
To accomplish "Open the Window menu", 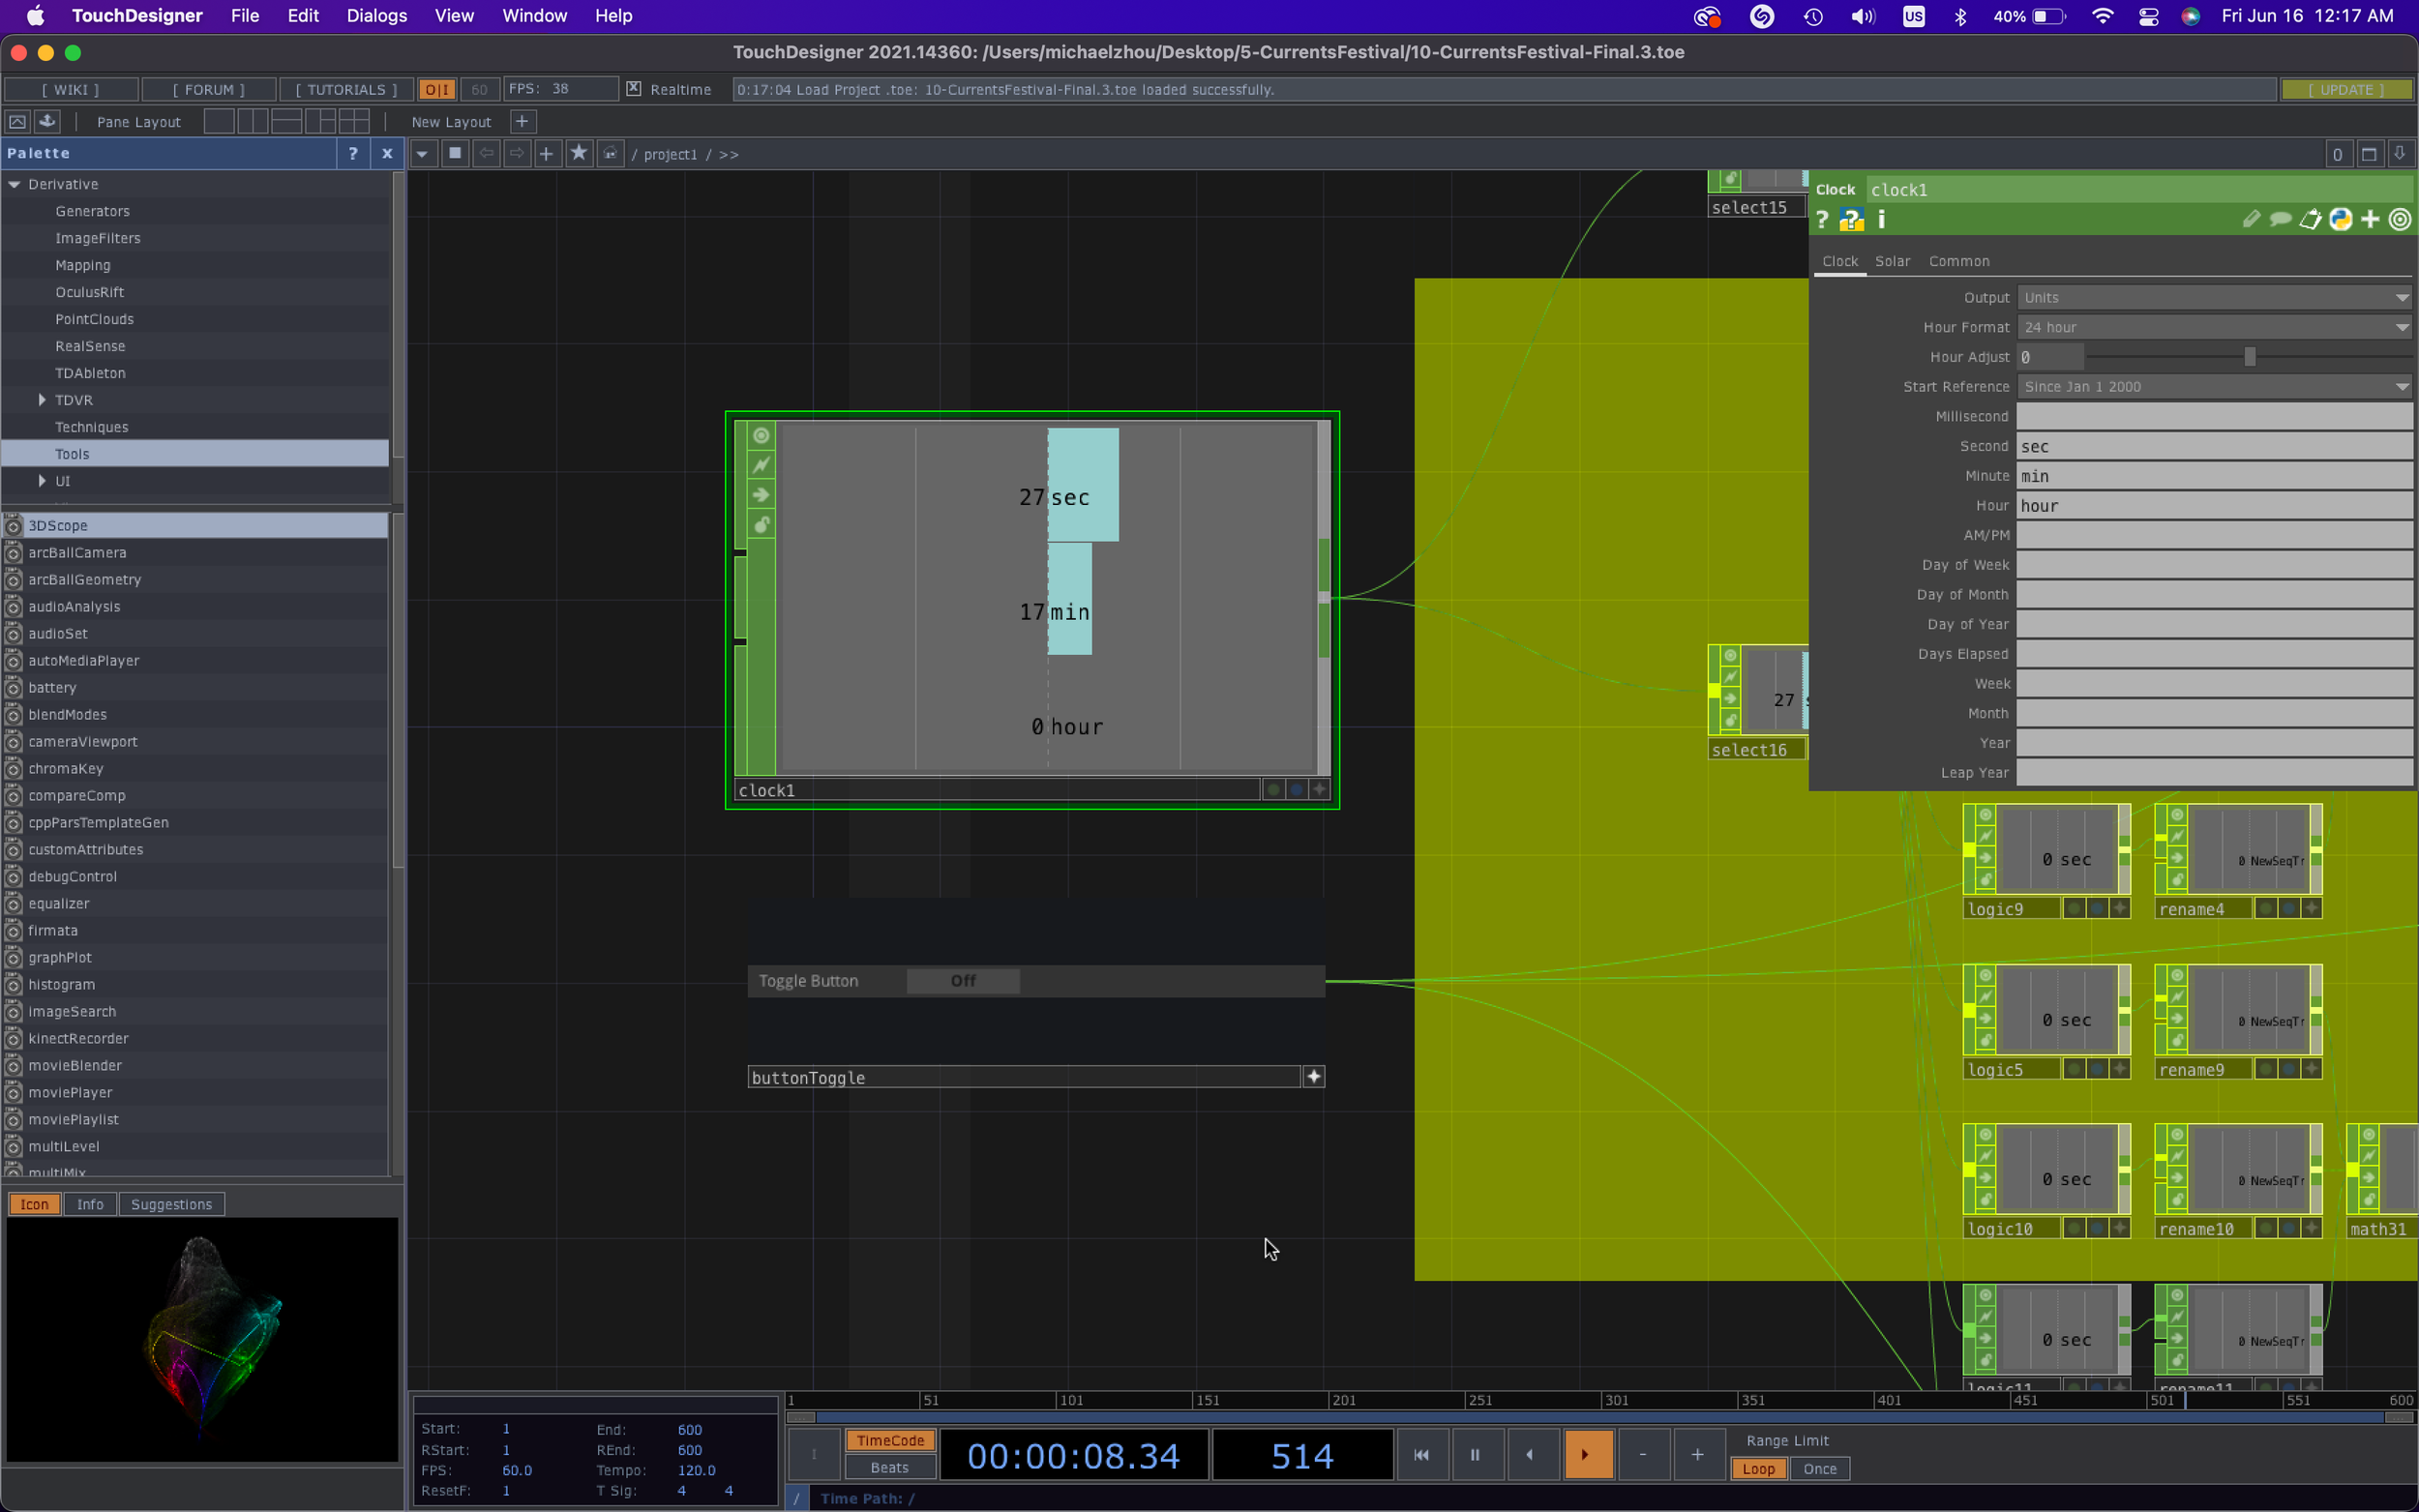I will click(534, 16).
